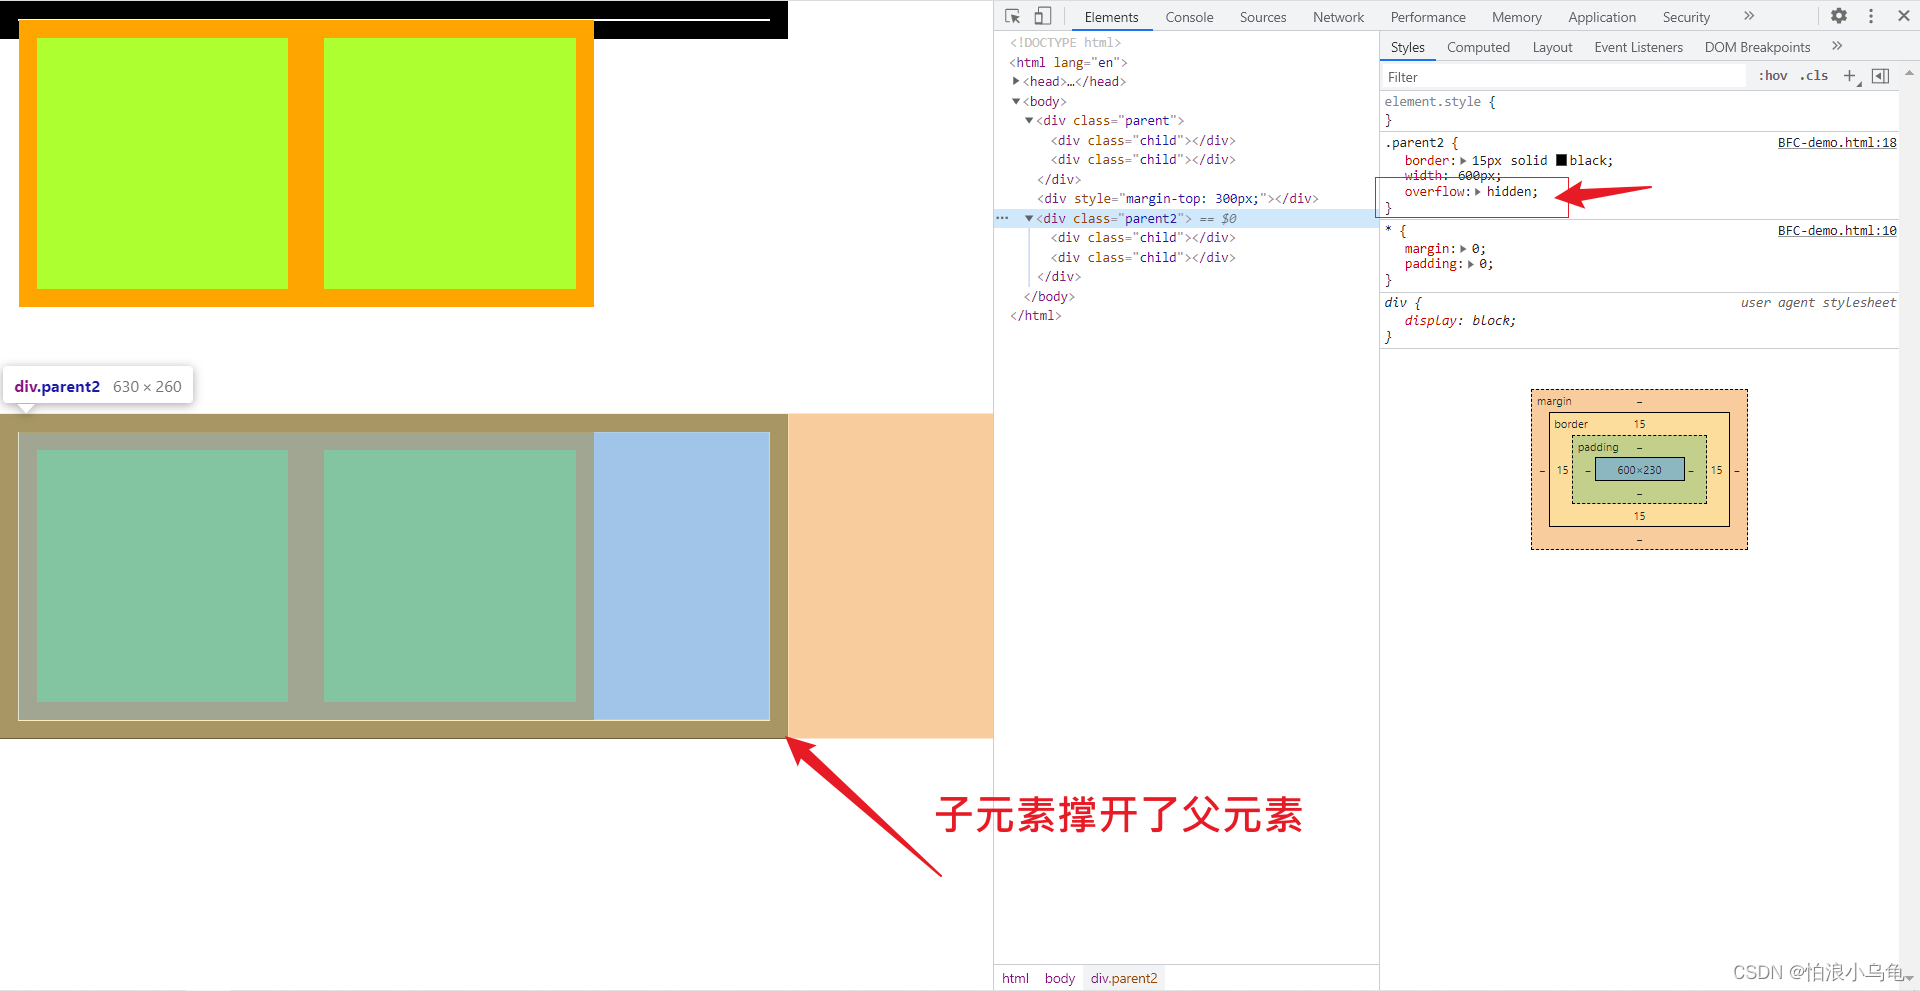The width and height of the screenshot is (1920, 991).
Task: Open the Console panel
Action: pyautogui.click(x=1188, y=16)
